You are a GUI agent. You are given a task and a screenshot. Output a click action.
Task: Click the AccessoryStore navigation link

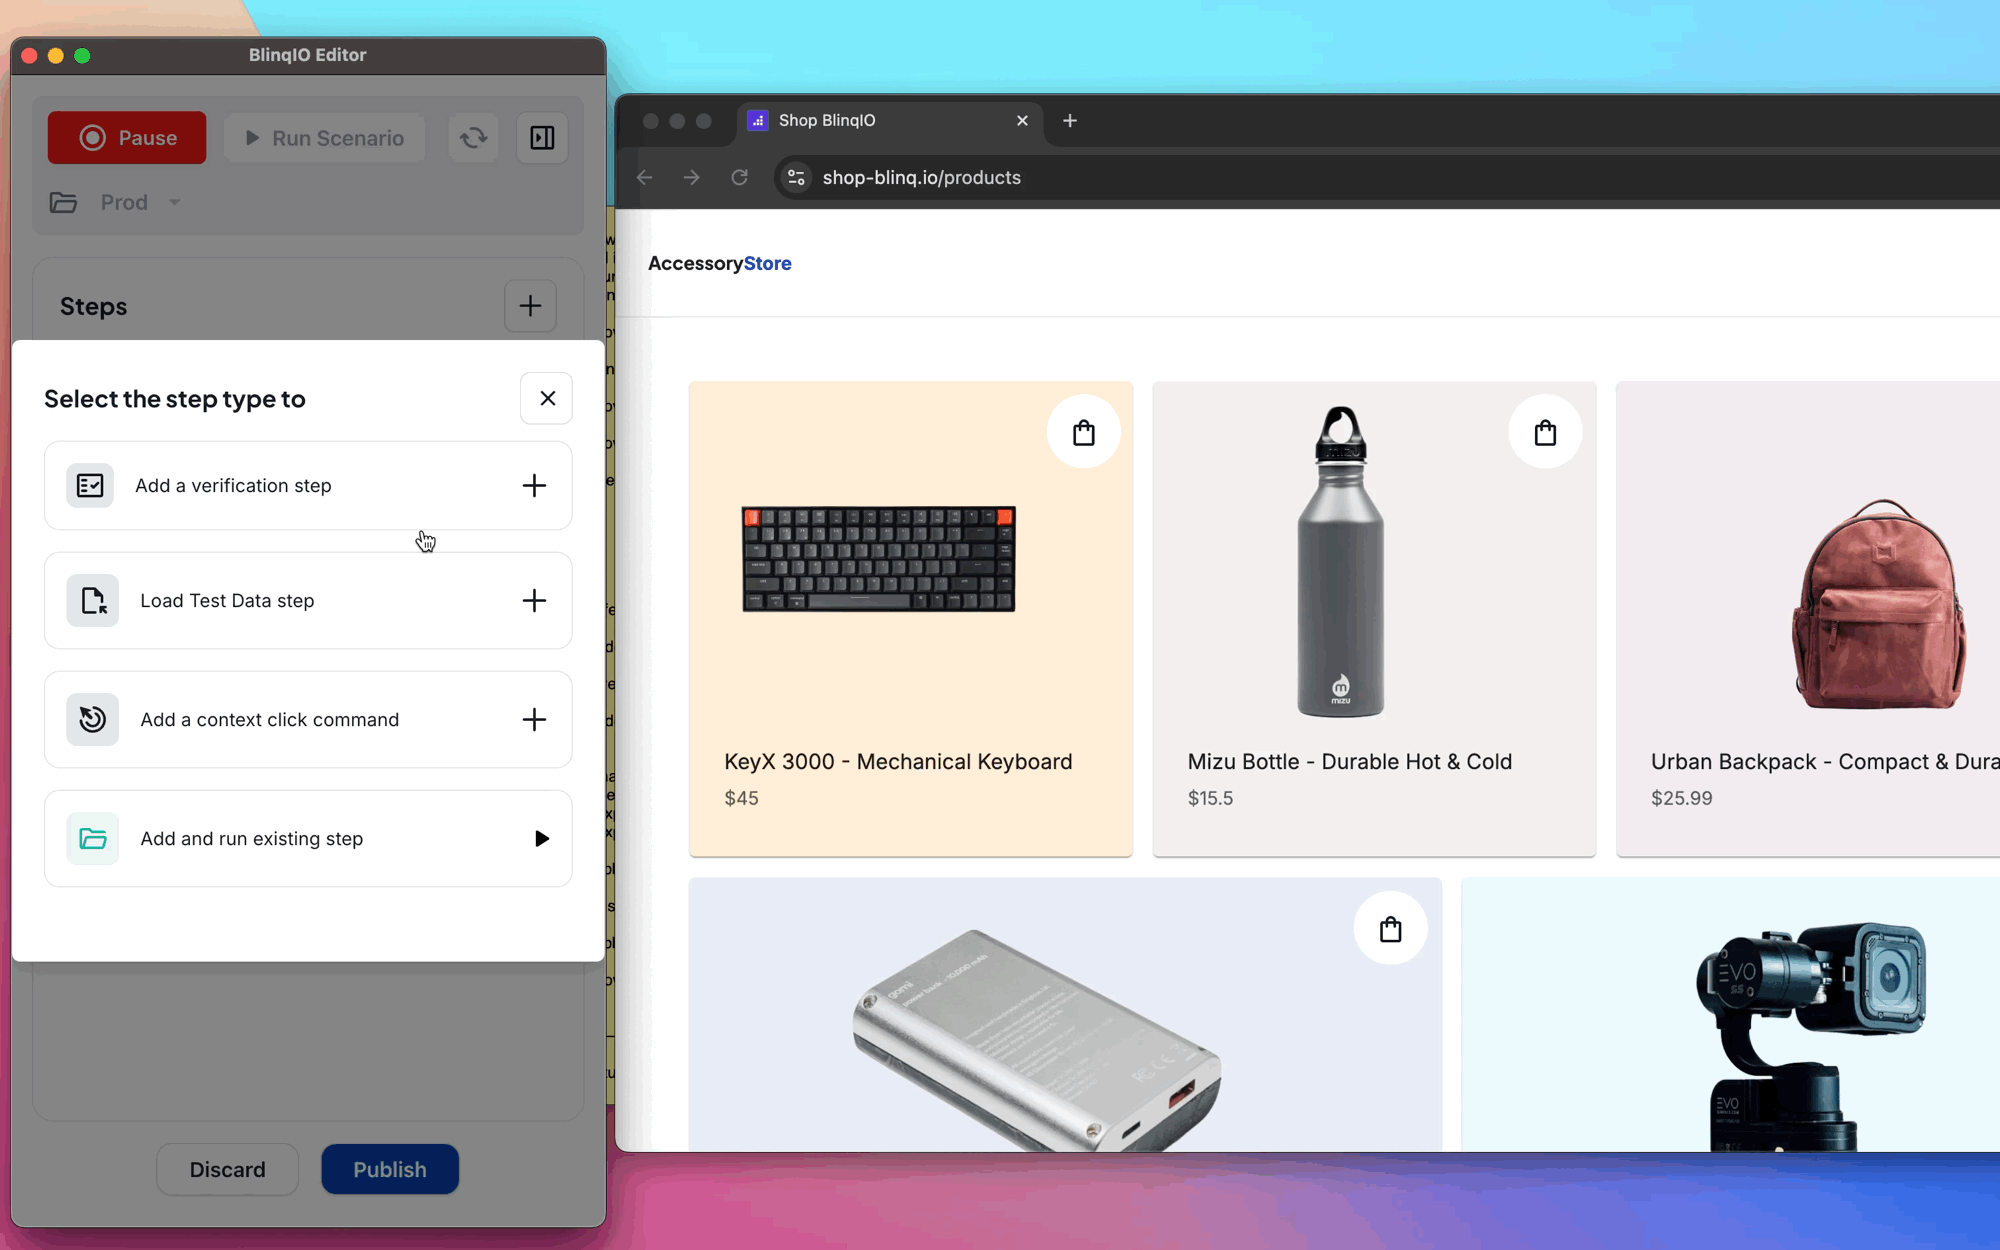[720, 264]
